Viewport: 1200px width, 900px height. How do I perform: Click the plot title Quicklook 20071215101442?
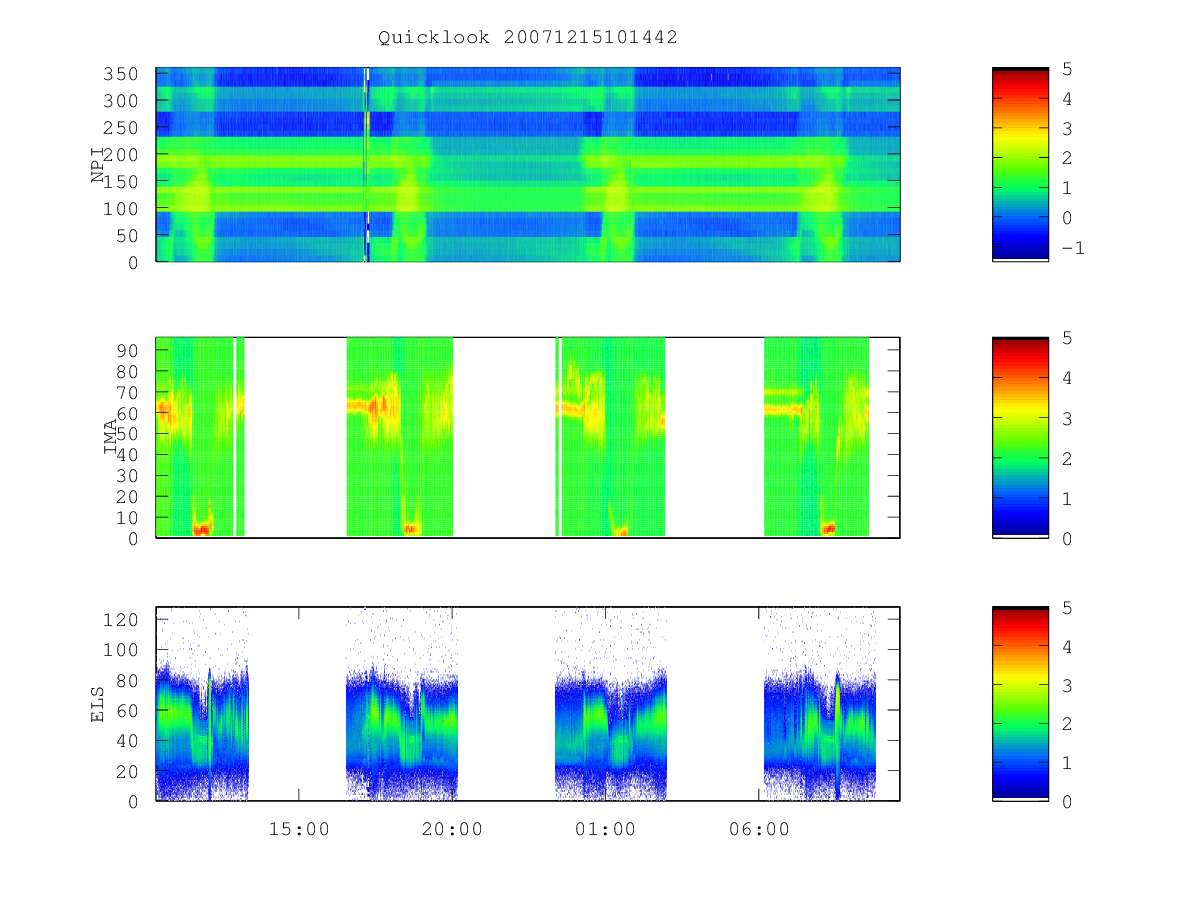[x=528, y=37]
